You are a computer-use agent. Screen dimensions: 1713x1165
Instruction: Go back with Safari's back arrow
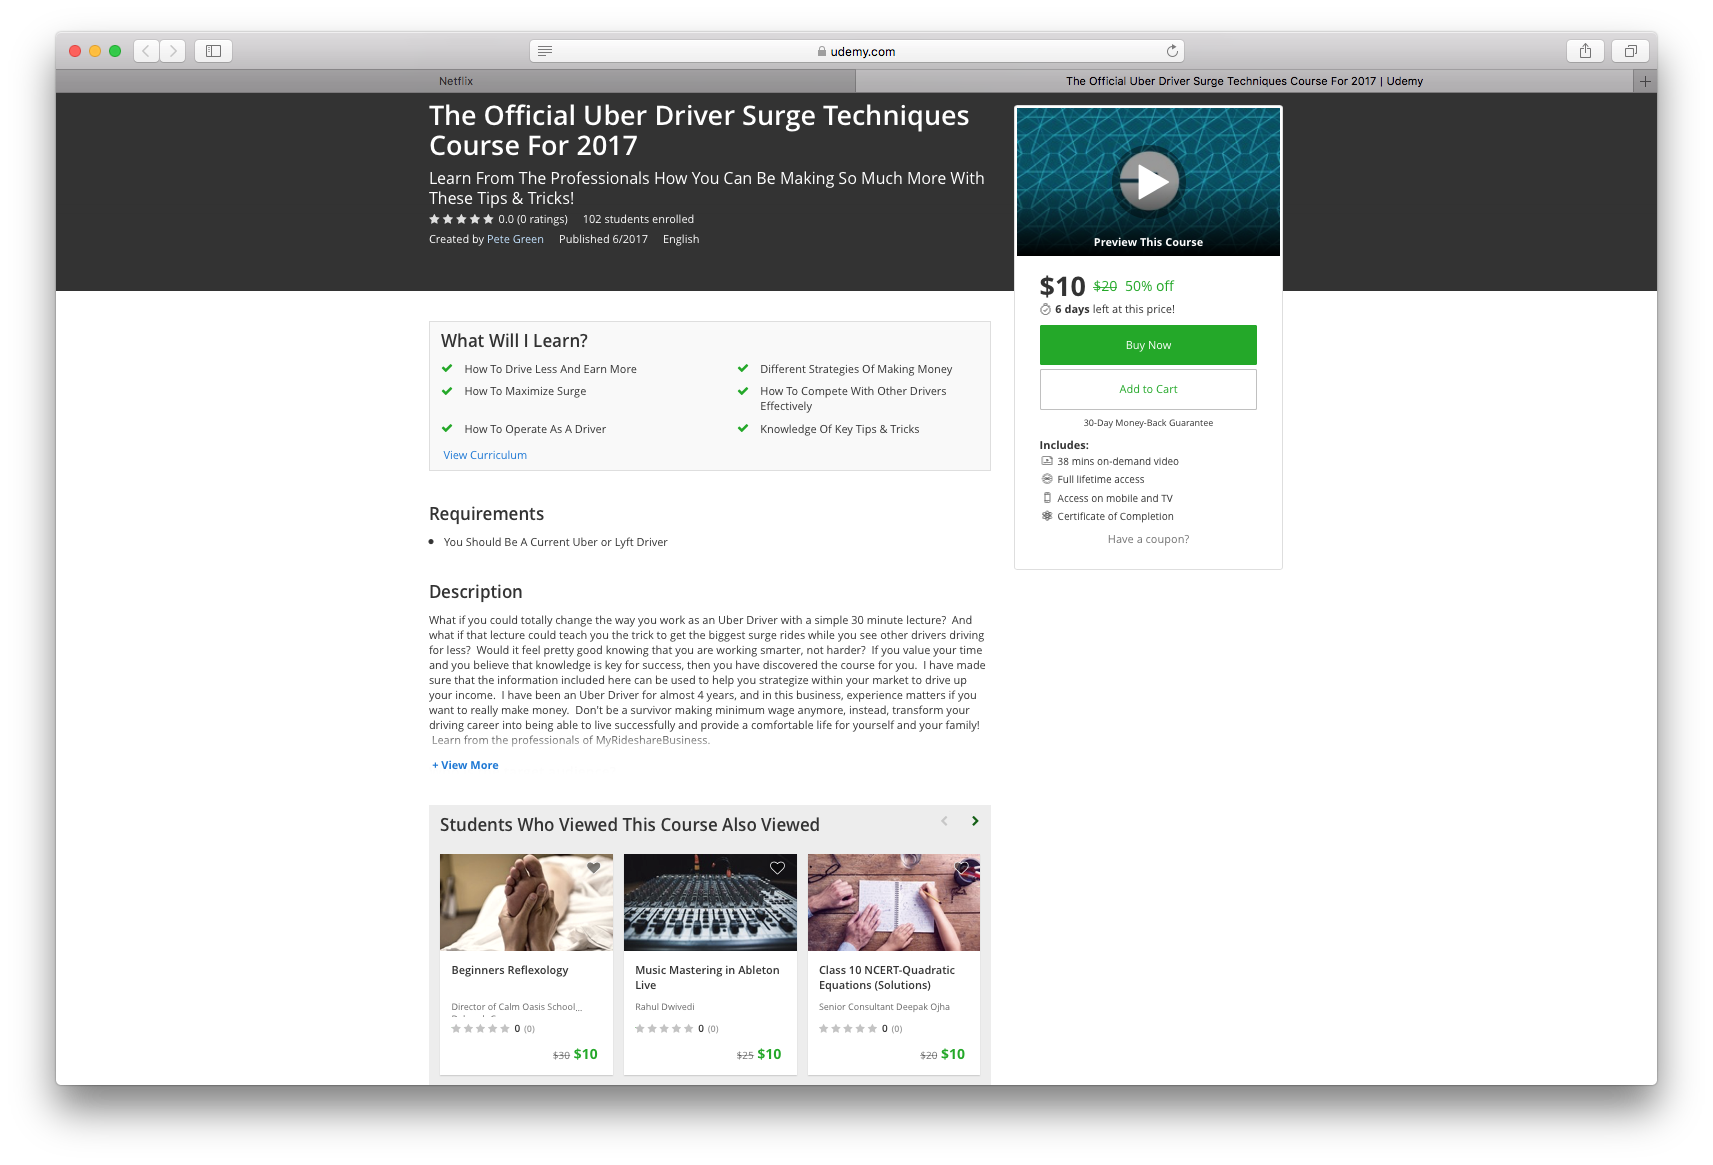(146, 51)
